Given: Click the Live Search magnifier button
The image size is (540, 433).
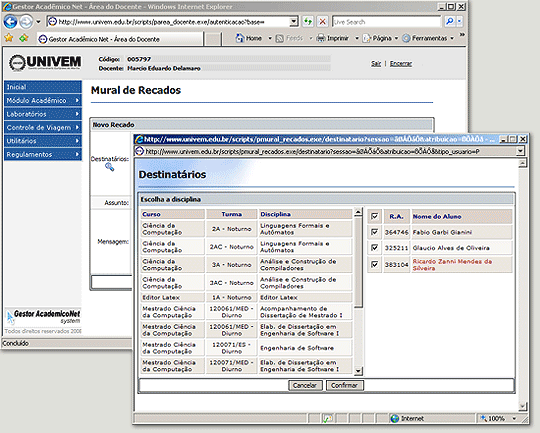Looking at the screenshot, I should click(x=449, y=22).
